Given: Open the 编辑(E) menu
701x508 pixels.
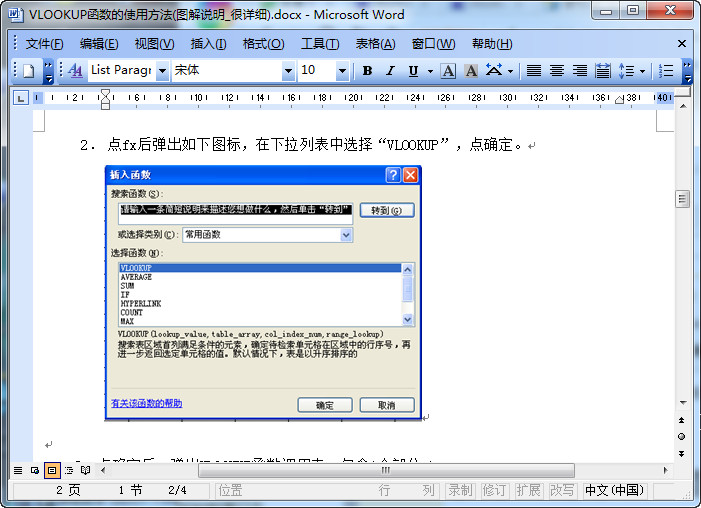Looking at the screenshot, I should click(99, 44).
